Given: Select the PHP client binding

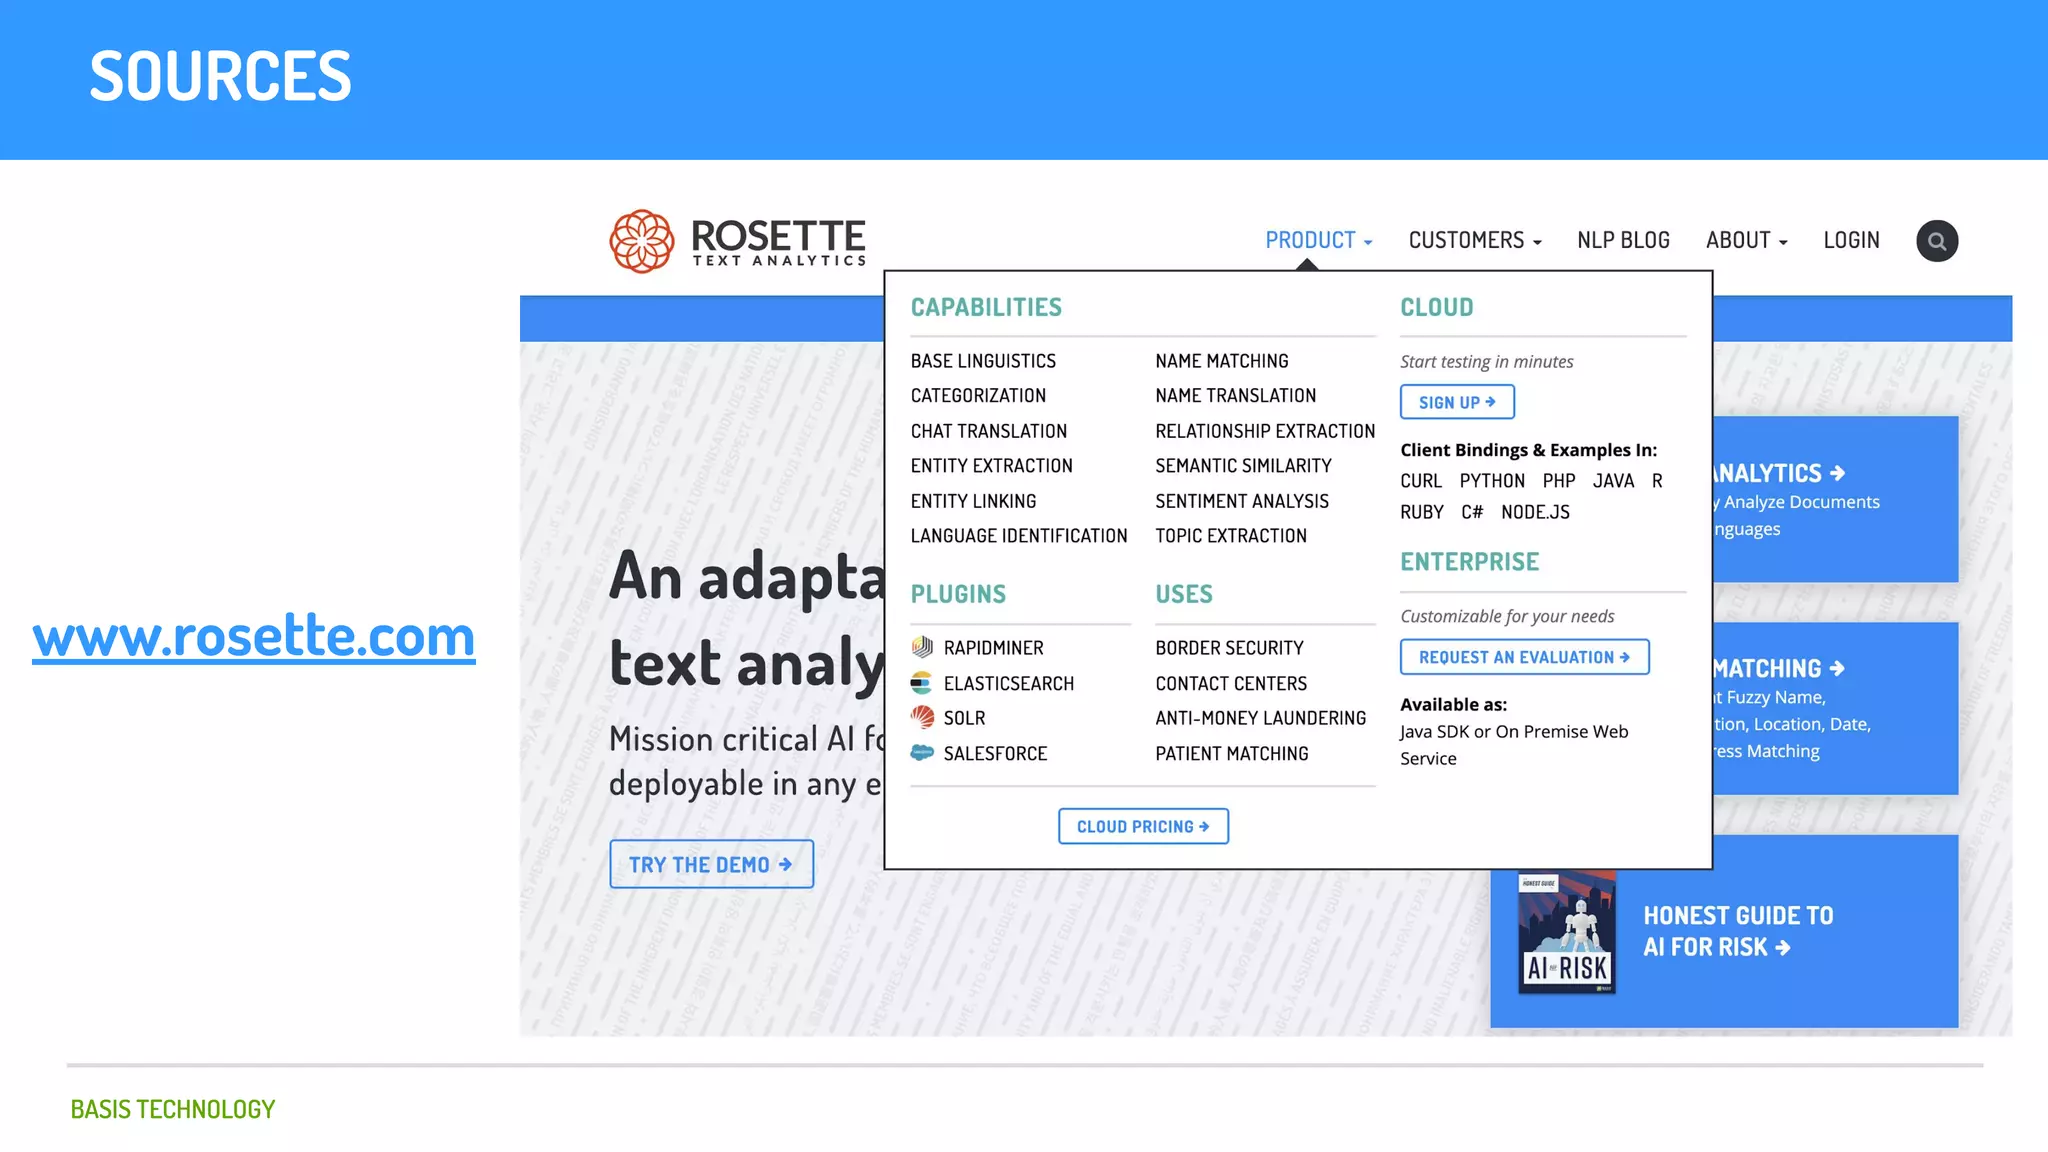Looking at the screenshot, I should pos(1558,481).
